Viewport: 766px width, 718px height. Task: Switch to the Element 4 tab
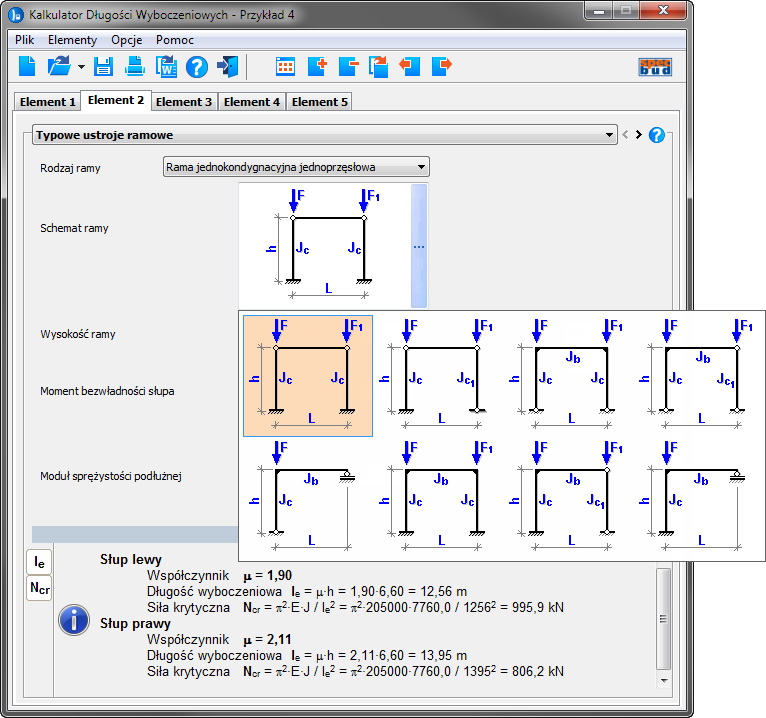point(252,102)
